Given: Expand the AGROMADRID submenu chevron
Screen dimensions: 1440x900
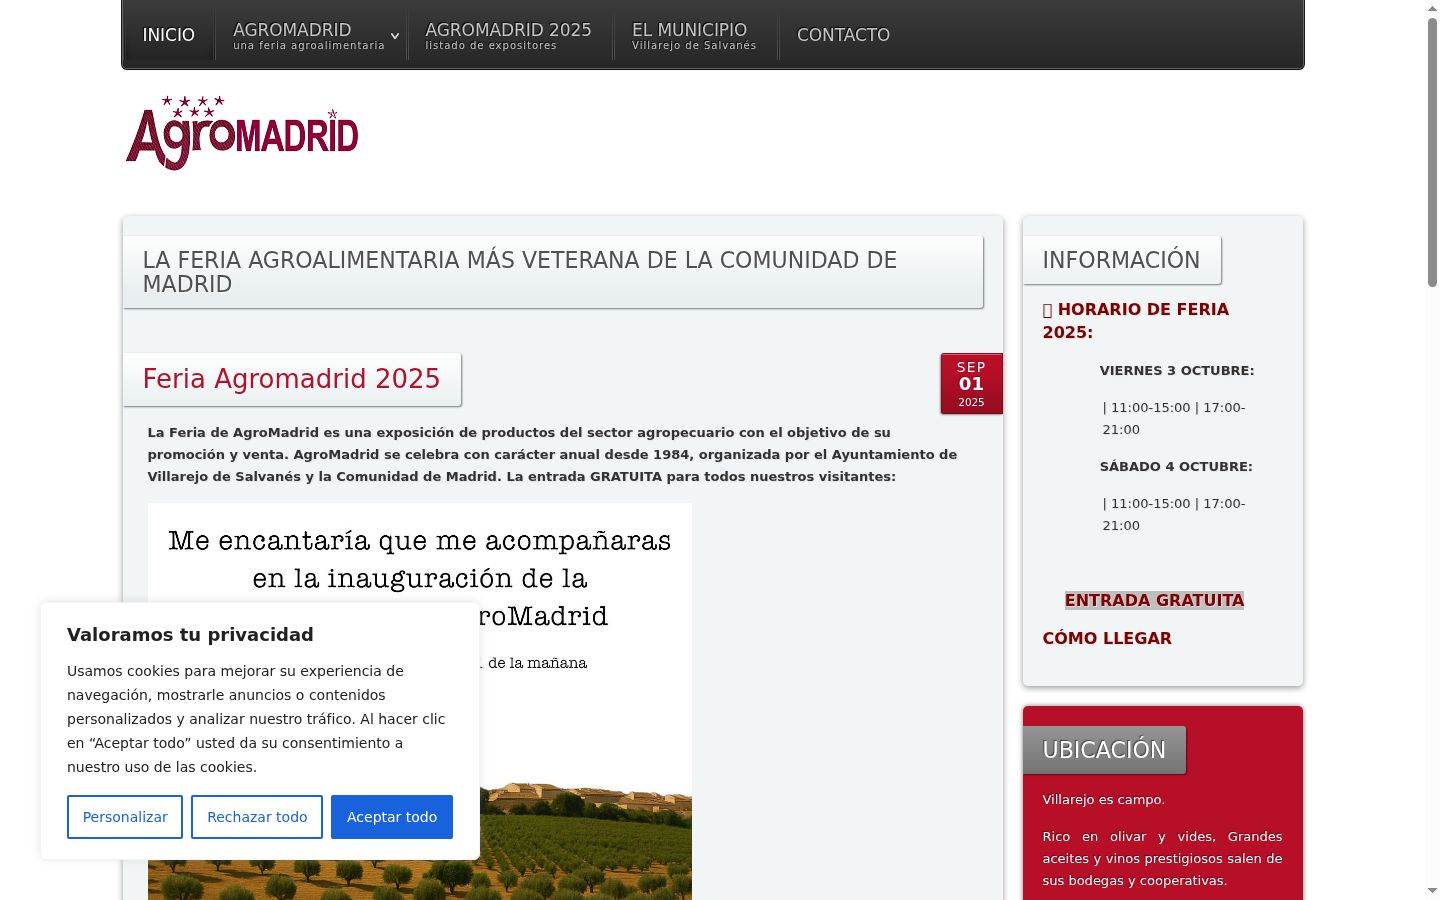Looking at the screenshot, I should [x=395, y=36].
